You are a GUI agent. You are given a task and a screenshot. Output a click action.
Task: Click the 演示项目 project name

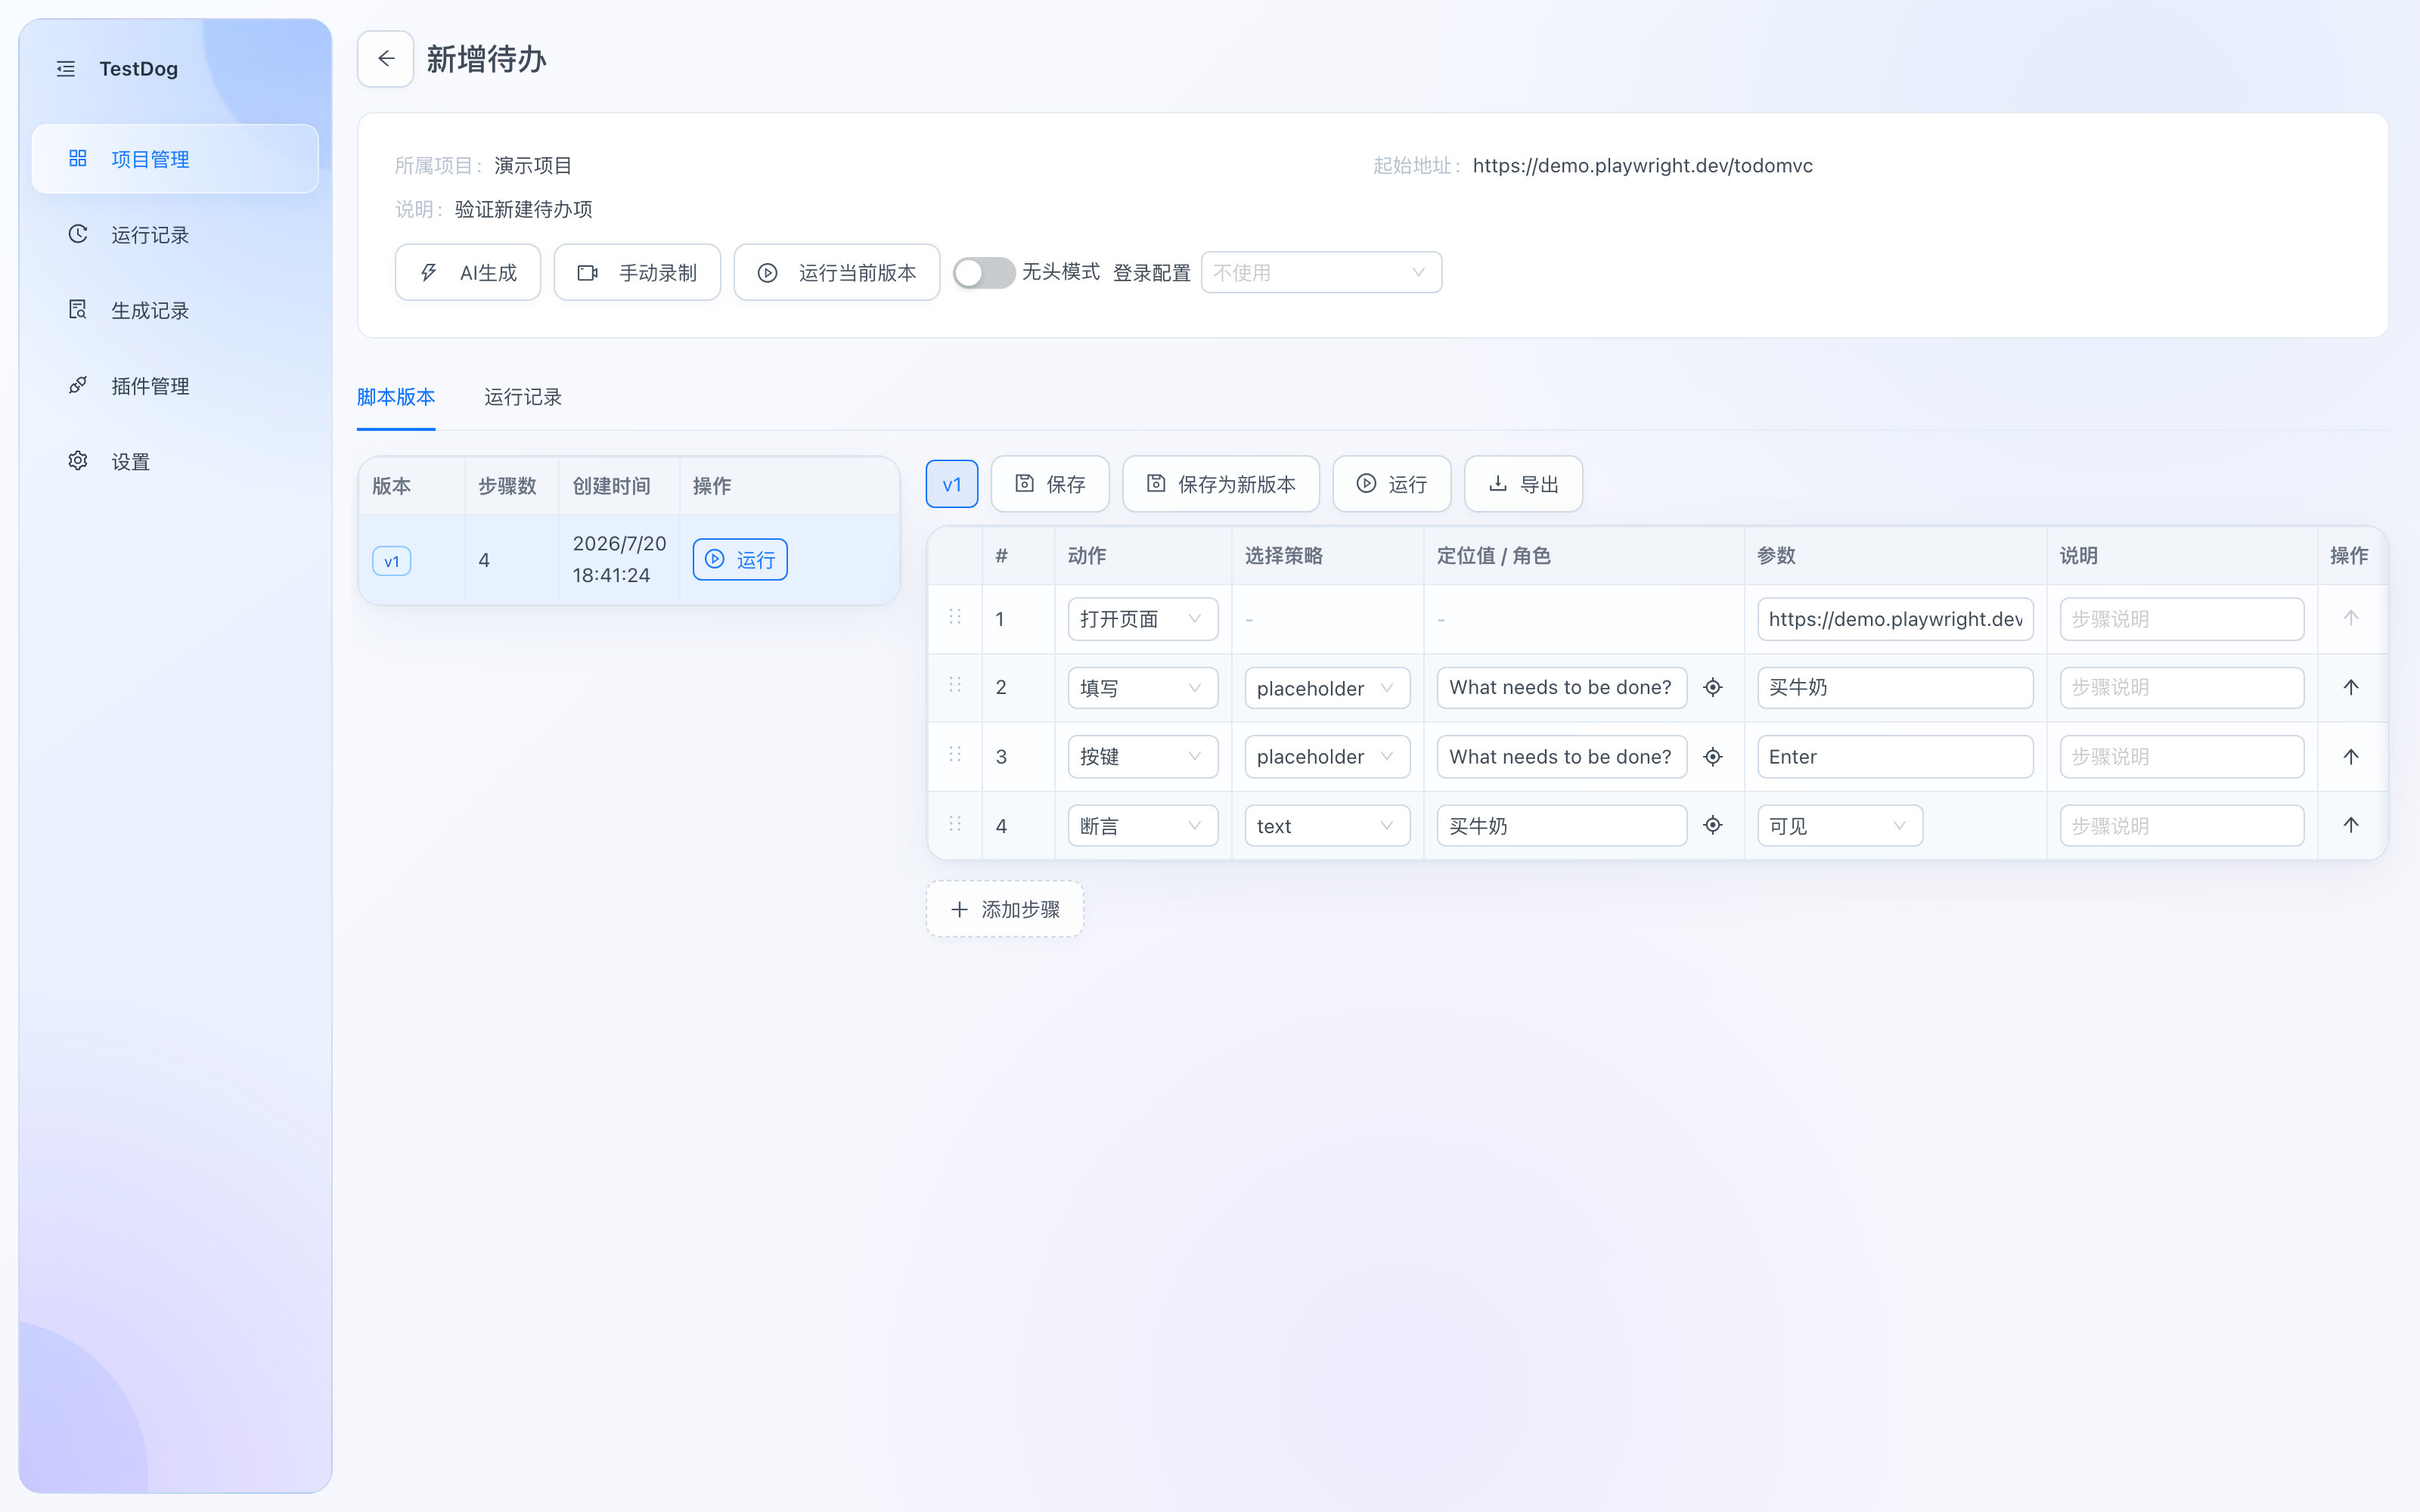(533, 165)
